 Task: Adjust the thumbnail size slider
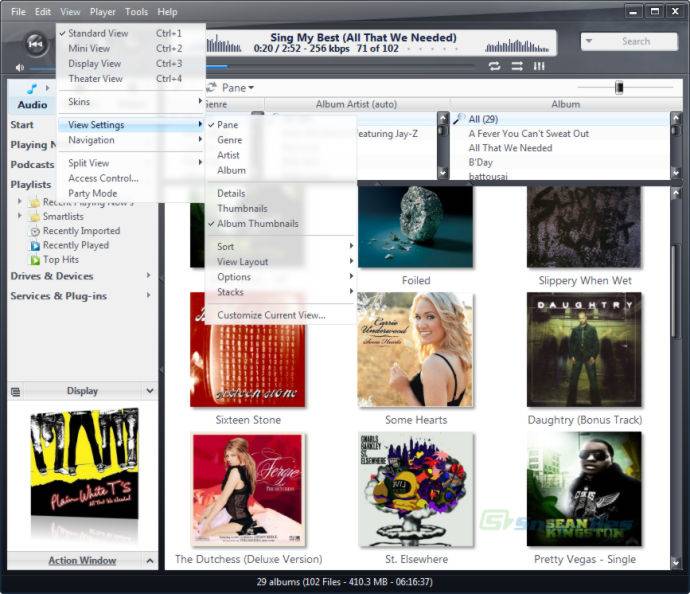pos(619,88)
